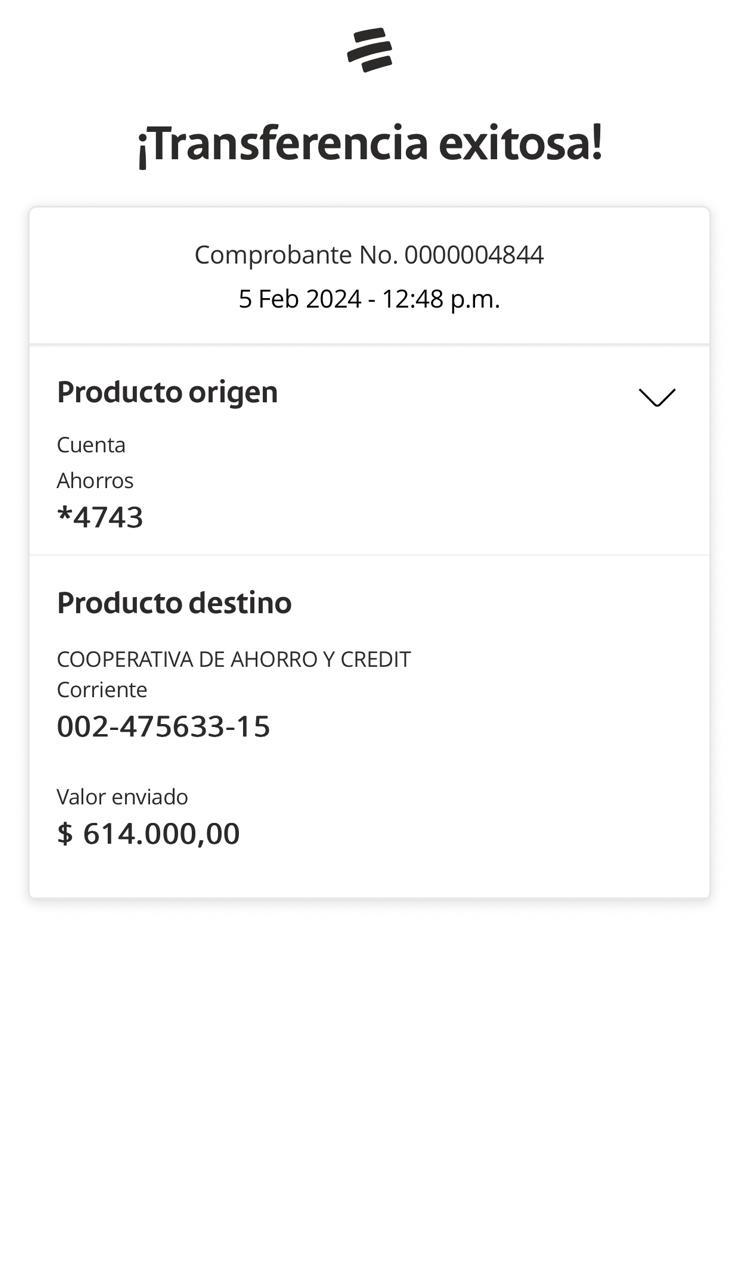Click the Valor enviado label
This screenshot has width=740, height=1280.
coord(122,797)
